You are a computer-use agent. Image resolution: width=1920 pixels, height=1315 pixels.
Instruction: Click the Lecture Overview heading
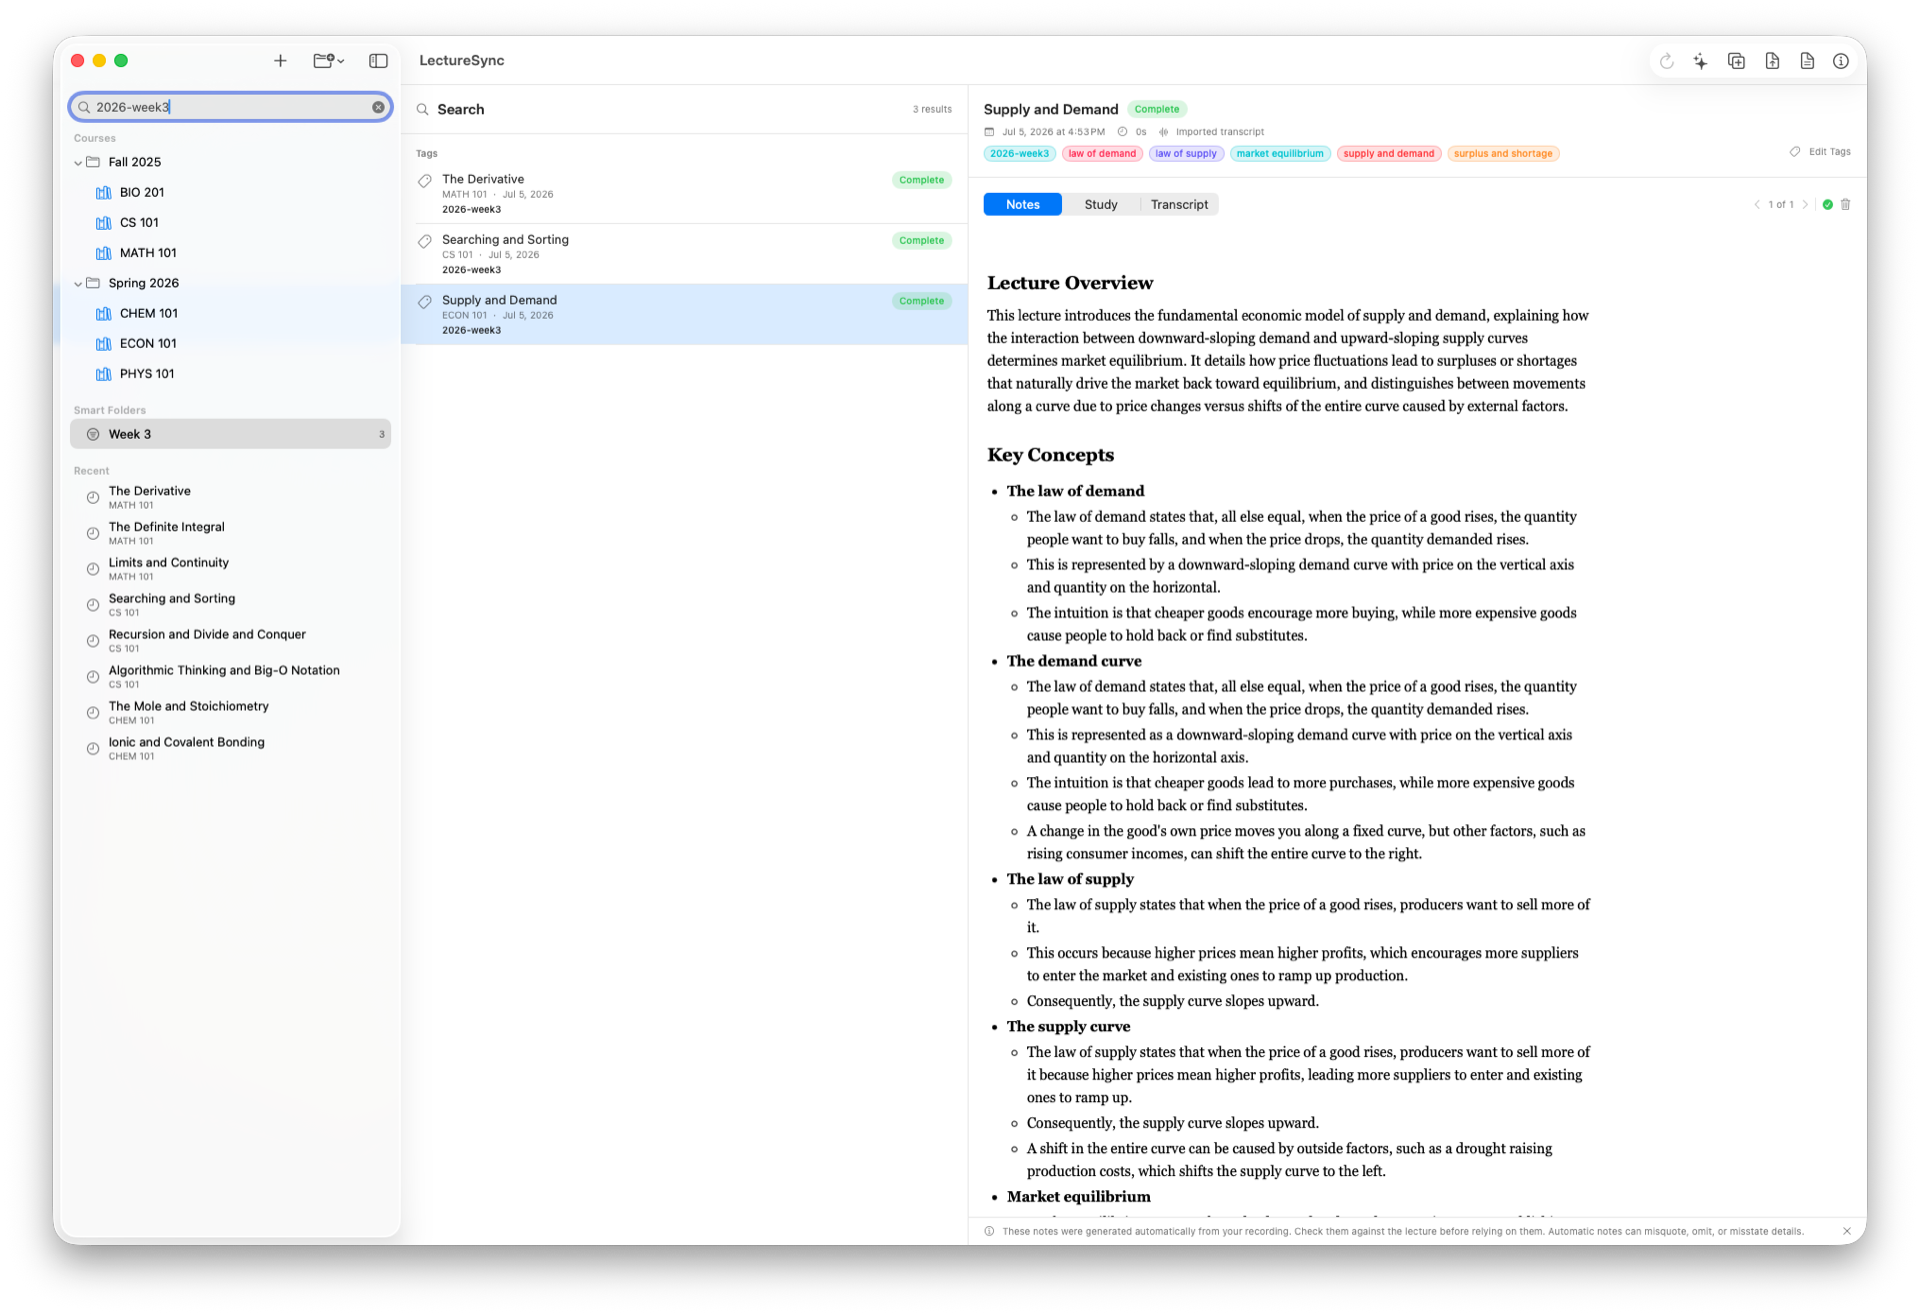(x=1070, y=283)
